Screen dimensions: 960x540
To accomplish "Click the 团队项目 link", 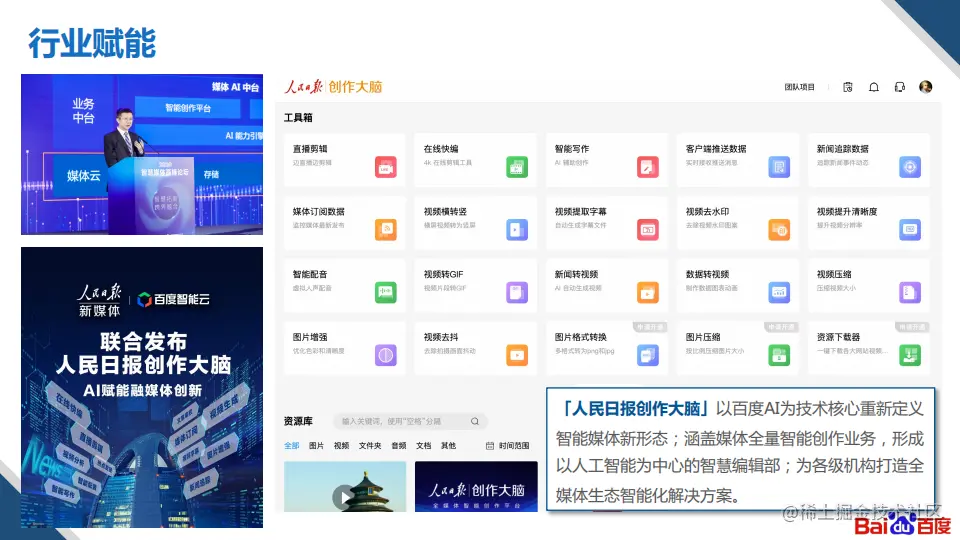I will coord(800,87).
